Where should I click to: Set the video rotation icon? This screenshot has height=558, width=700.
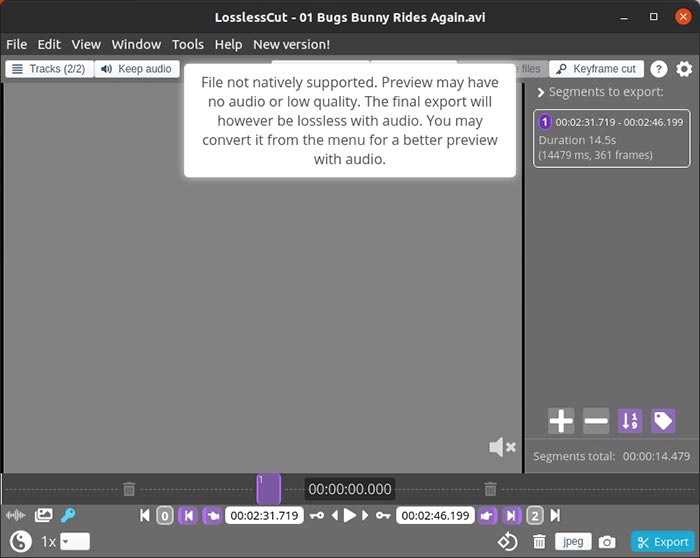point(508,542)
